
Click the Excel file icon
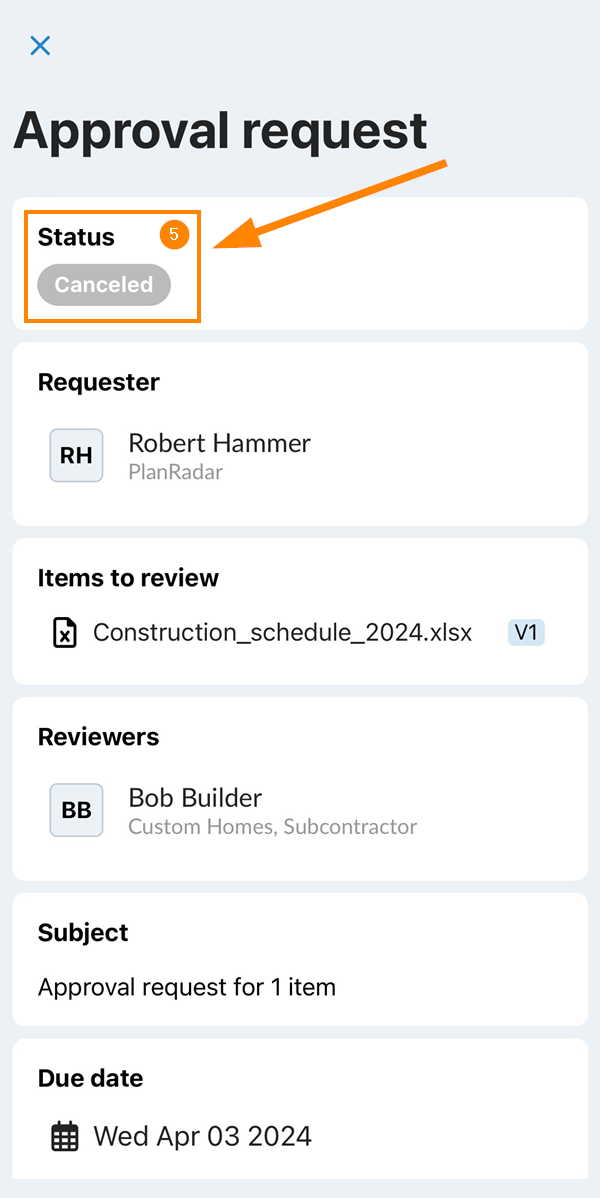[x=65, y=633]
